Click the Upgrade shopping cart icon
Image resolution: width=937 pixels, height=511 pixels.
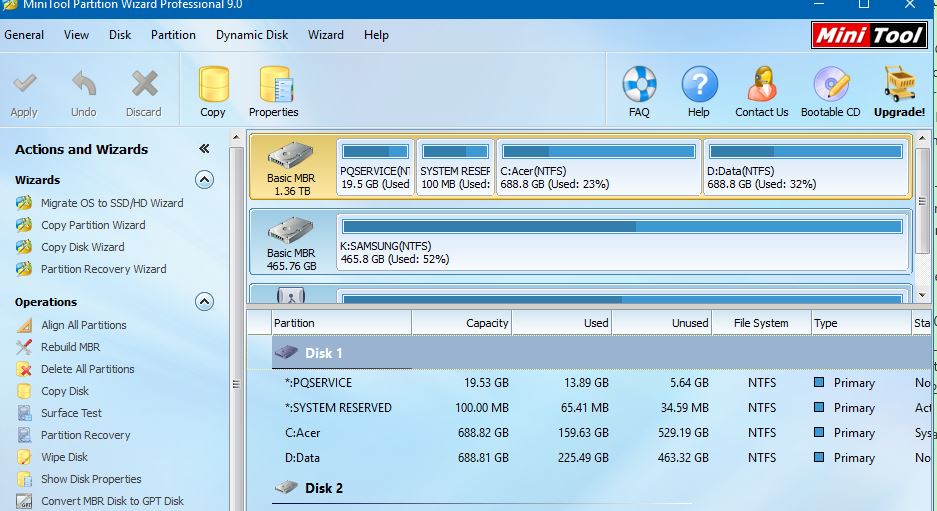coord(899,84)
